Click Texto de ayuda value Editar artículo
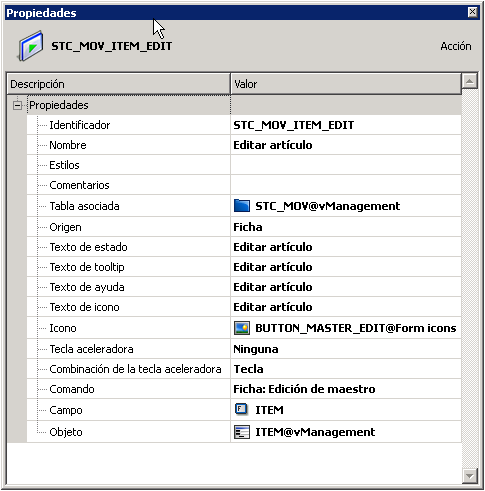485x491 pixels. [x=273, y=287]
